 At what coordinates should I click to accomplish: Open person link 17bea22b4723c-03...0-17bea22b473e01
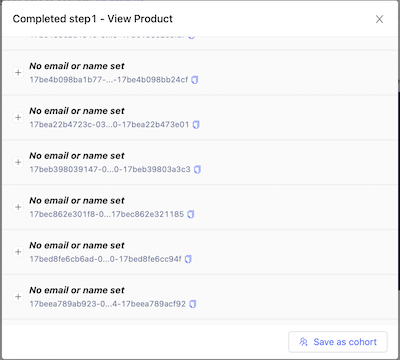click(x=109, y=125)
